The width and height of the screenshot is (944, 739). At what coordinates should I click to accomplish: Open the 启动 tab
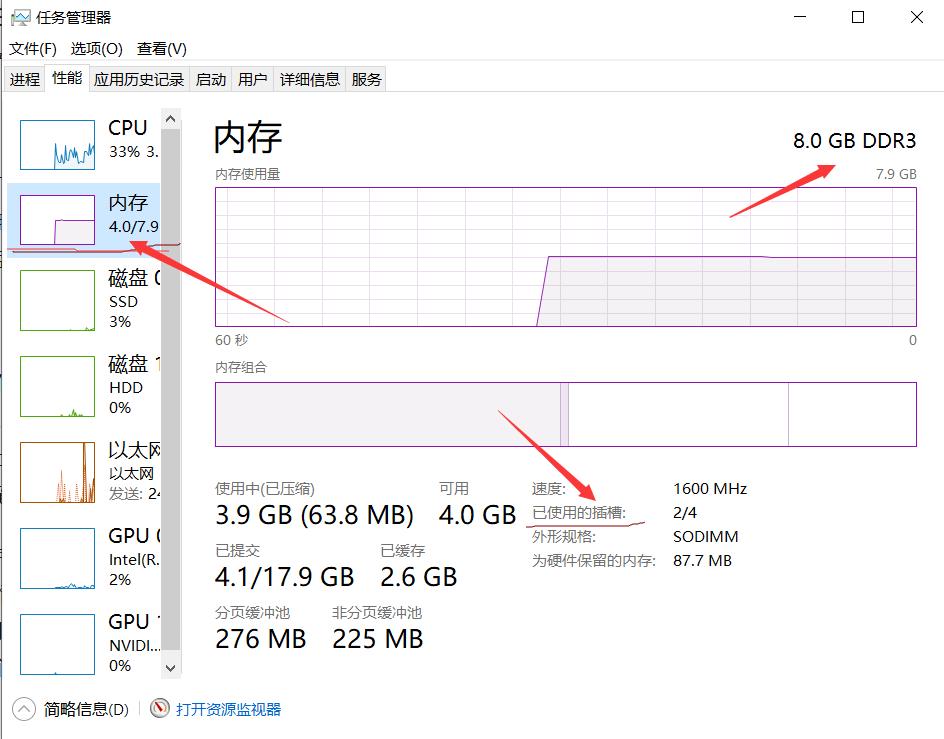[210, 78]
